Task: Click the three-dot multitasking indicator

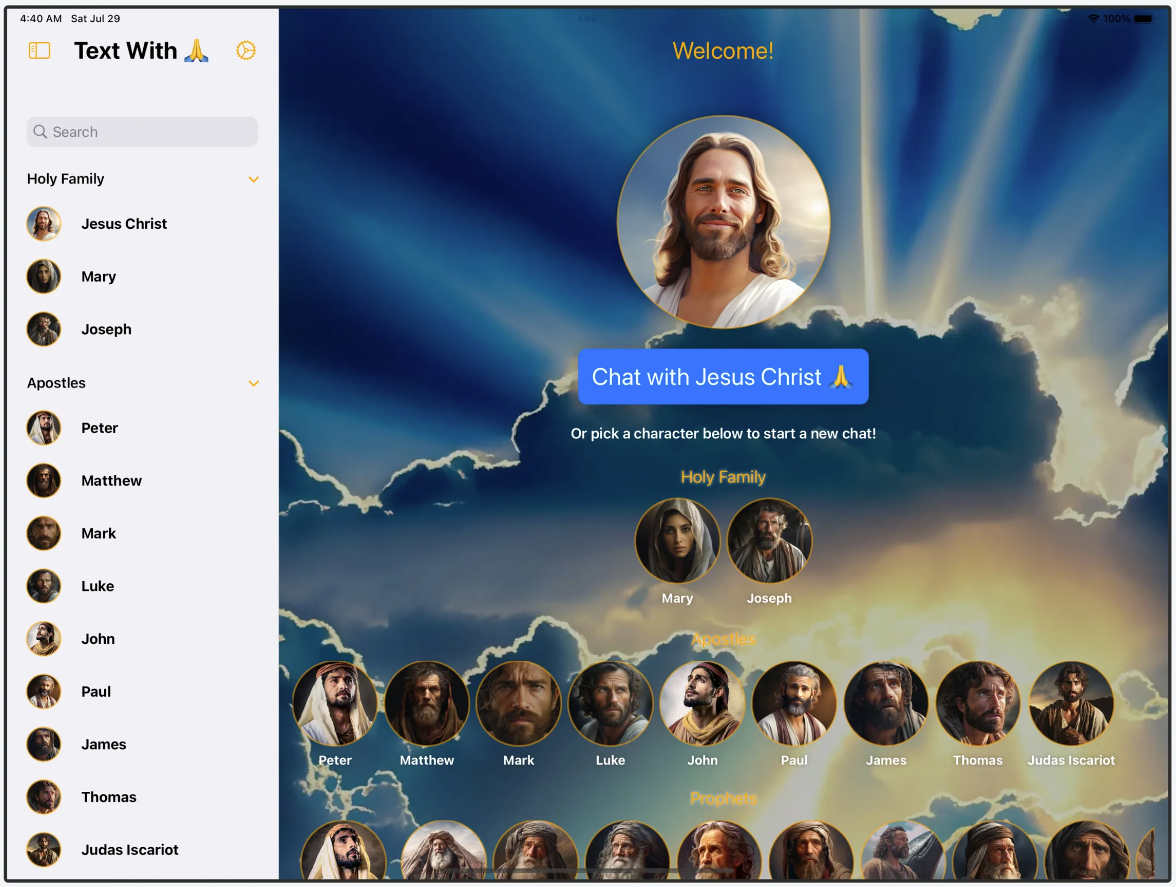Action: click(588, 18)
